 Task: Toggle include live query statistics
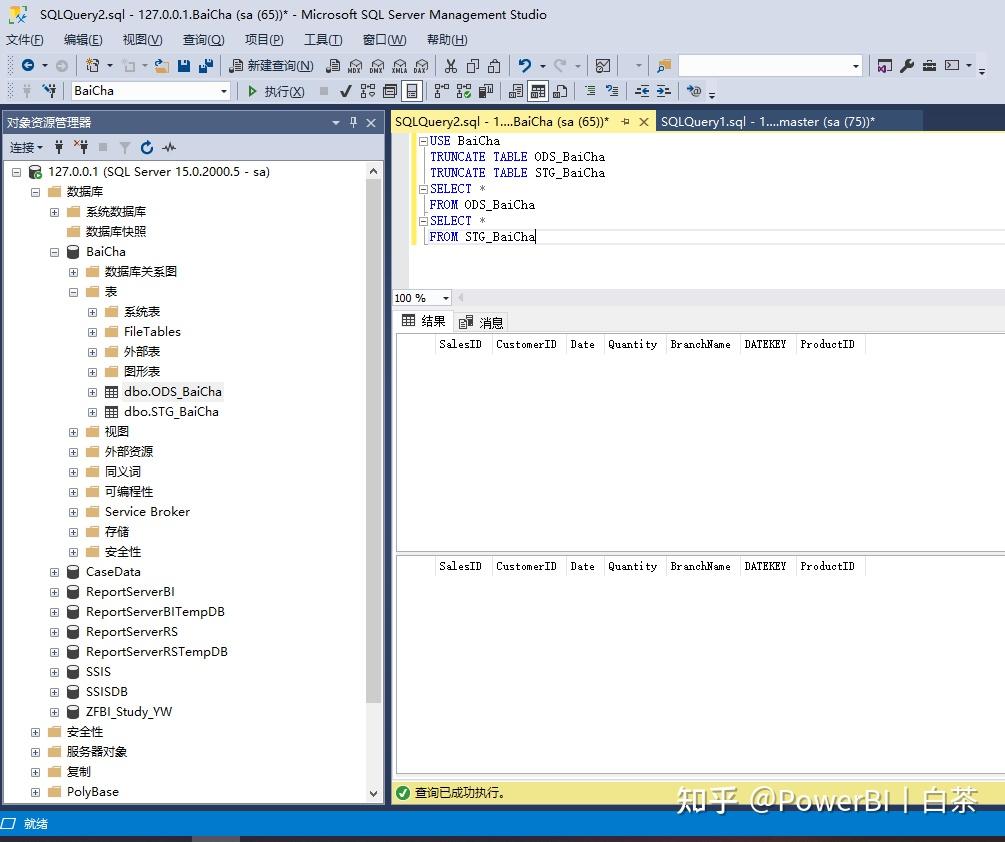tap(463, 91)
